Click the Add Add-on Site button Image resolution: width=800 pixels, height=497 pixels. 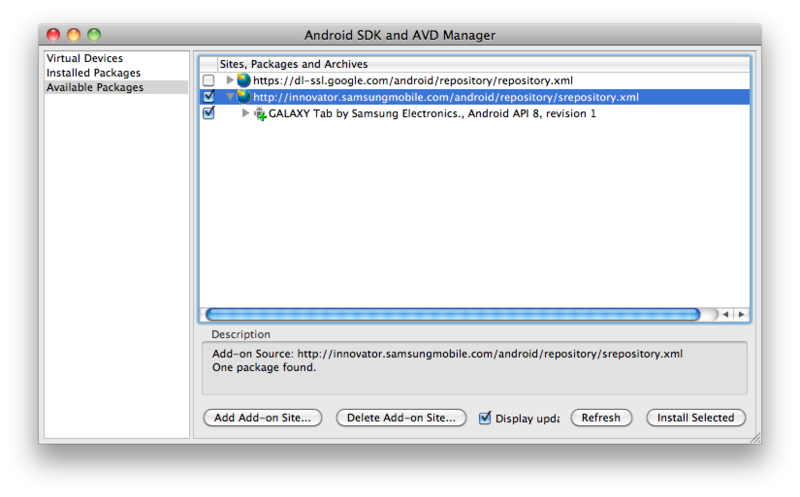262,417
